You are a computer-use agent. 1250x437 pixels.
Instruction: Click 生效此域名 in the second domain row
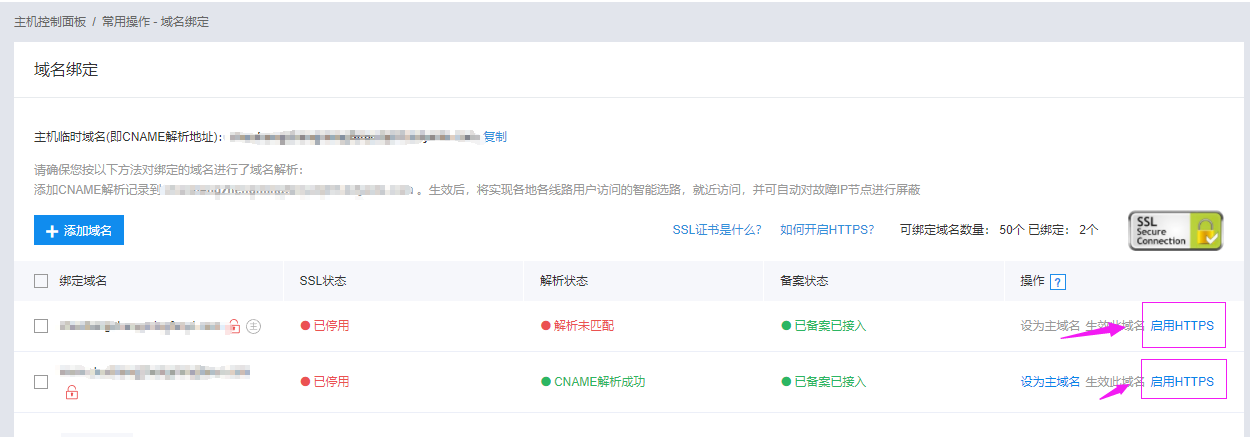click(x=1114, y=382)
